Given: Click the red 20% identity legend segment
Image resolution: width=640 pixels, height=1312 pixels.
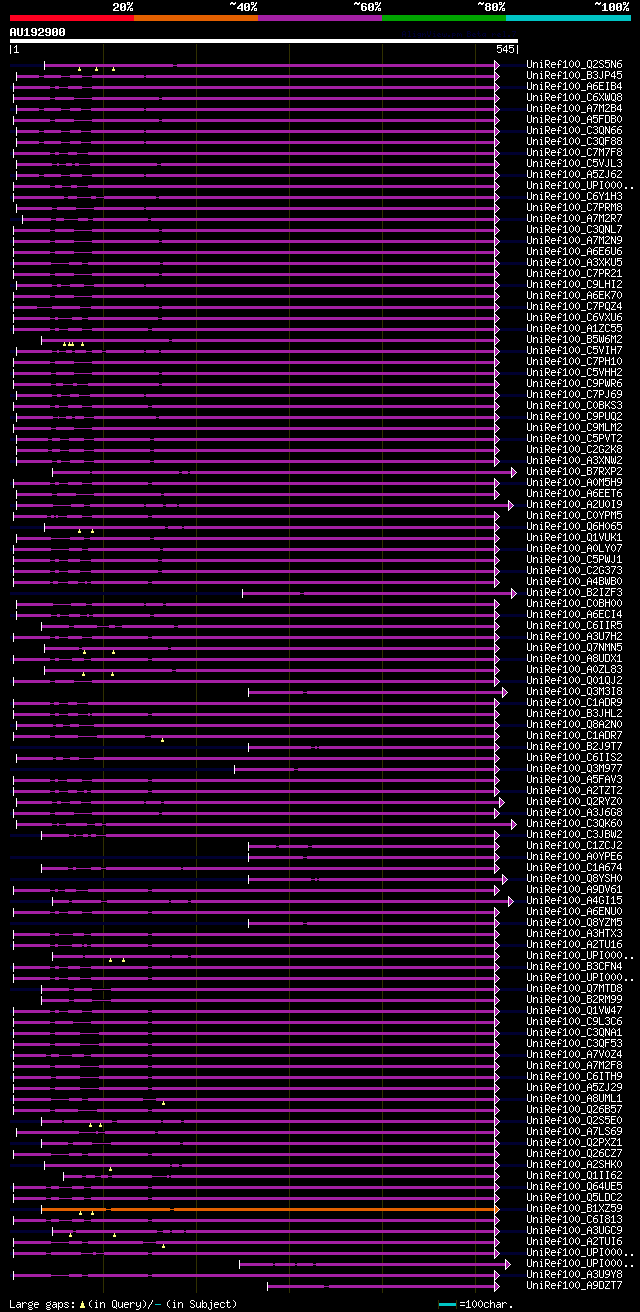Looking at the screenshot, I should pyautogui.click(x=71, y=18).
